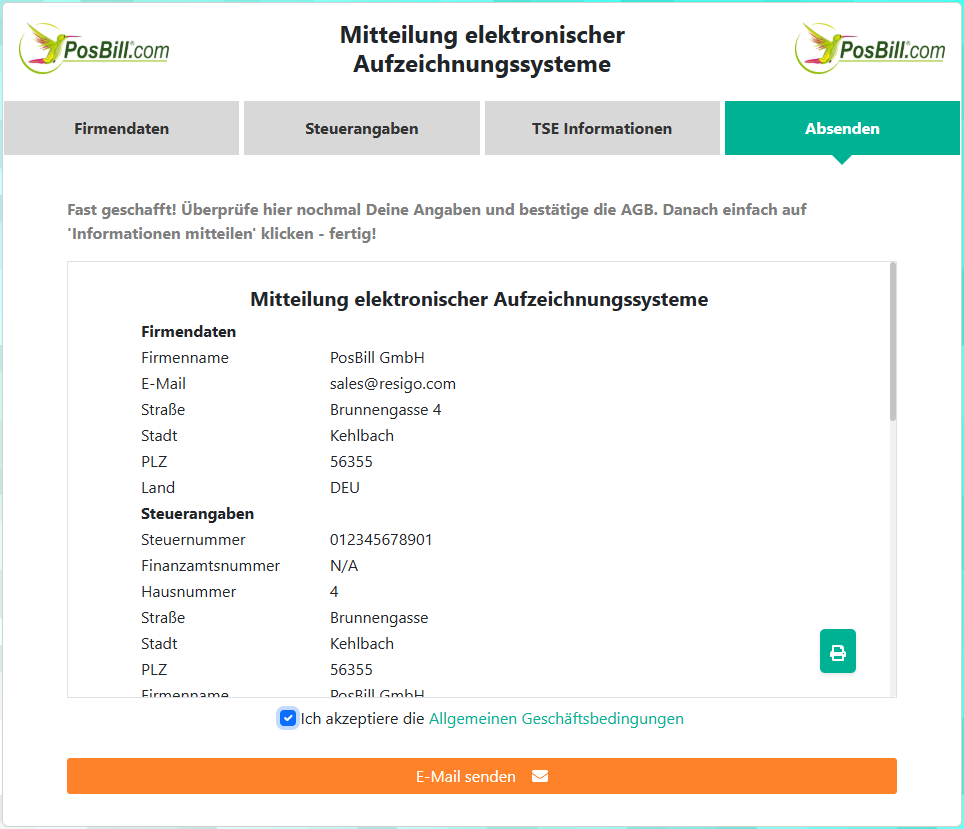
Task: Switch to the Absenden tab
Action: point(842,128)
